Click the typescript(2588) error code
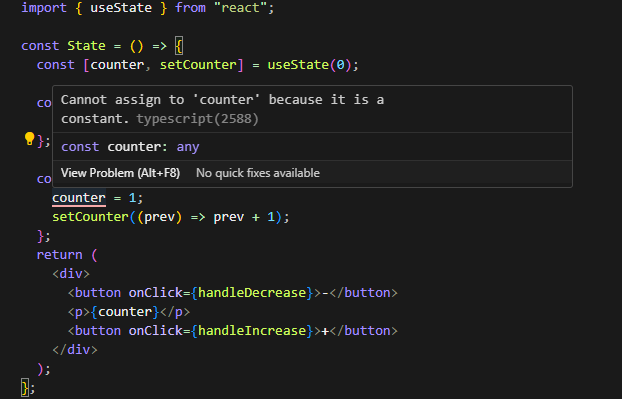622x399 pixels. click(x=198, y=119)
